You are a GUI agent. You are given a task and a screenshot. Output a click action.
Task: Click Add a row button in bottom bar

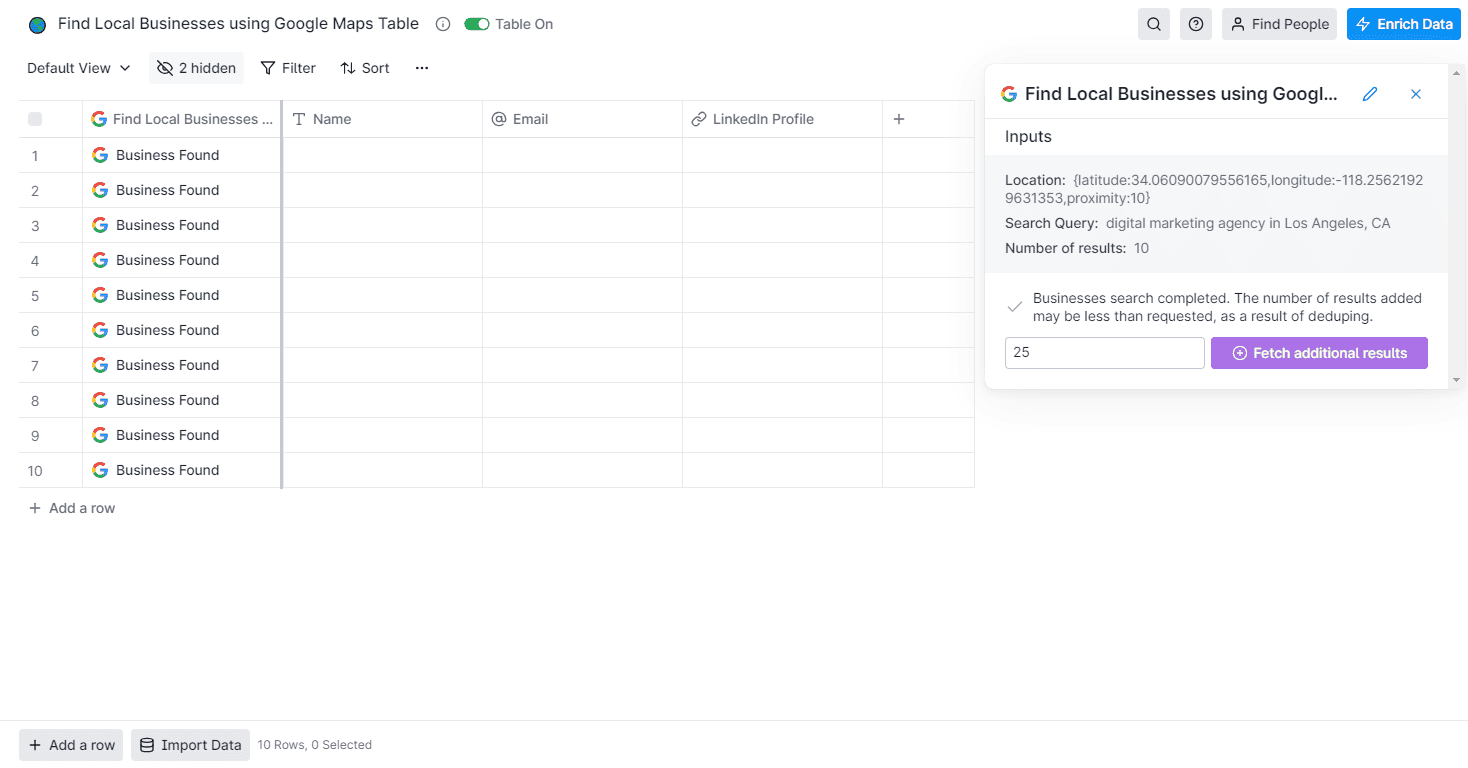[70, 745]
